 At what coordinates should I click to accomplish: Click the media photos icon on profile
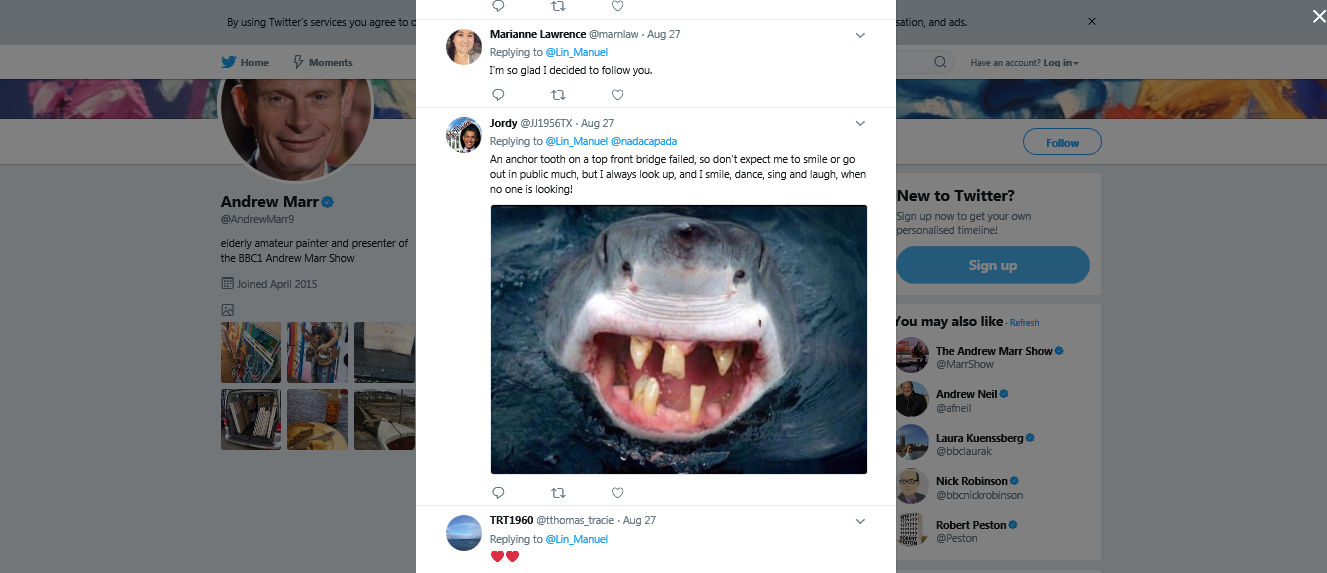tap(227, 310)
